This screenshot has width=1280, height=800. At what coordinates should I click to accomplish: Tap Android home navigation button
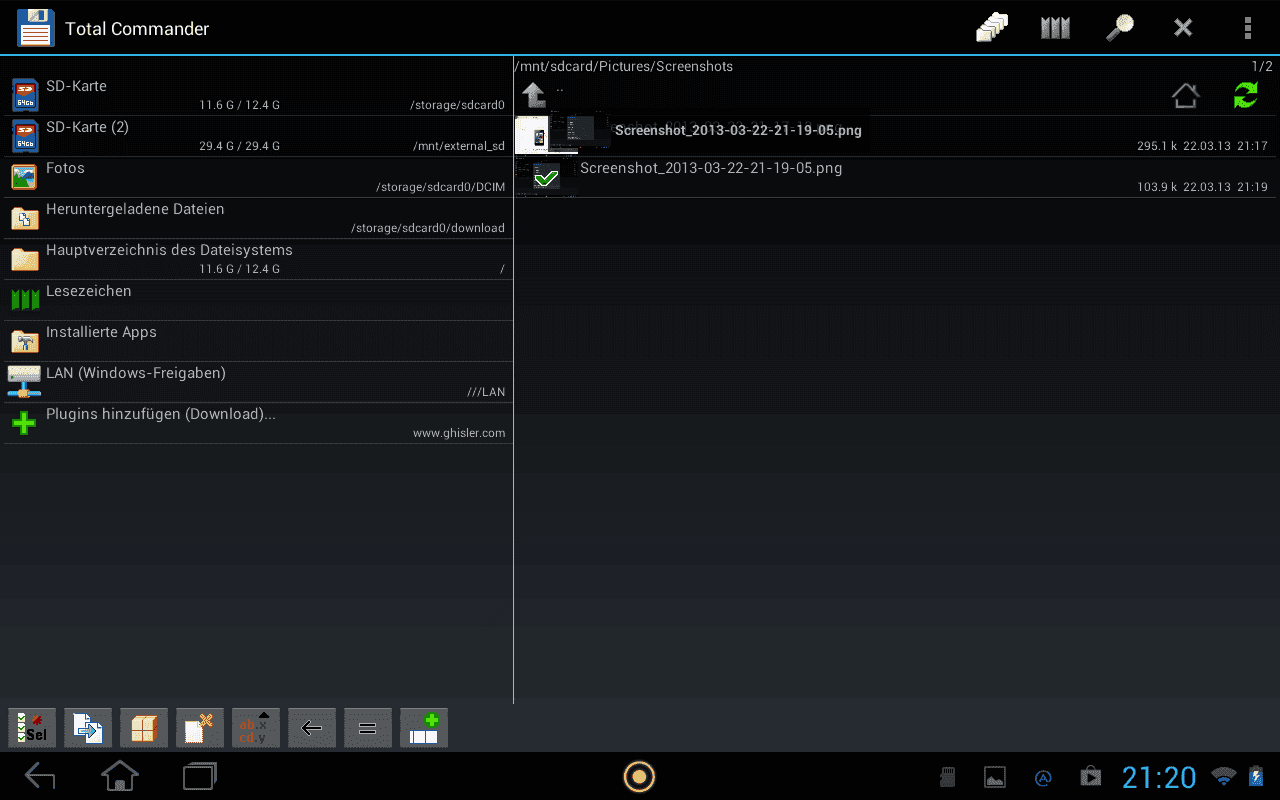click(x=120, y=776)
